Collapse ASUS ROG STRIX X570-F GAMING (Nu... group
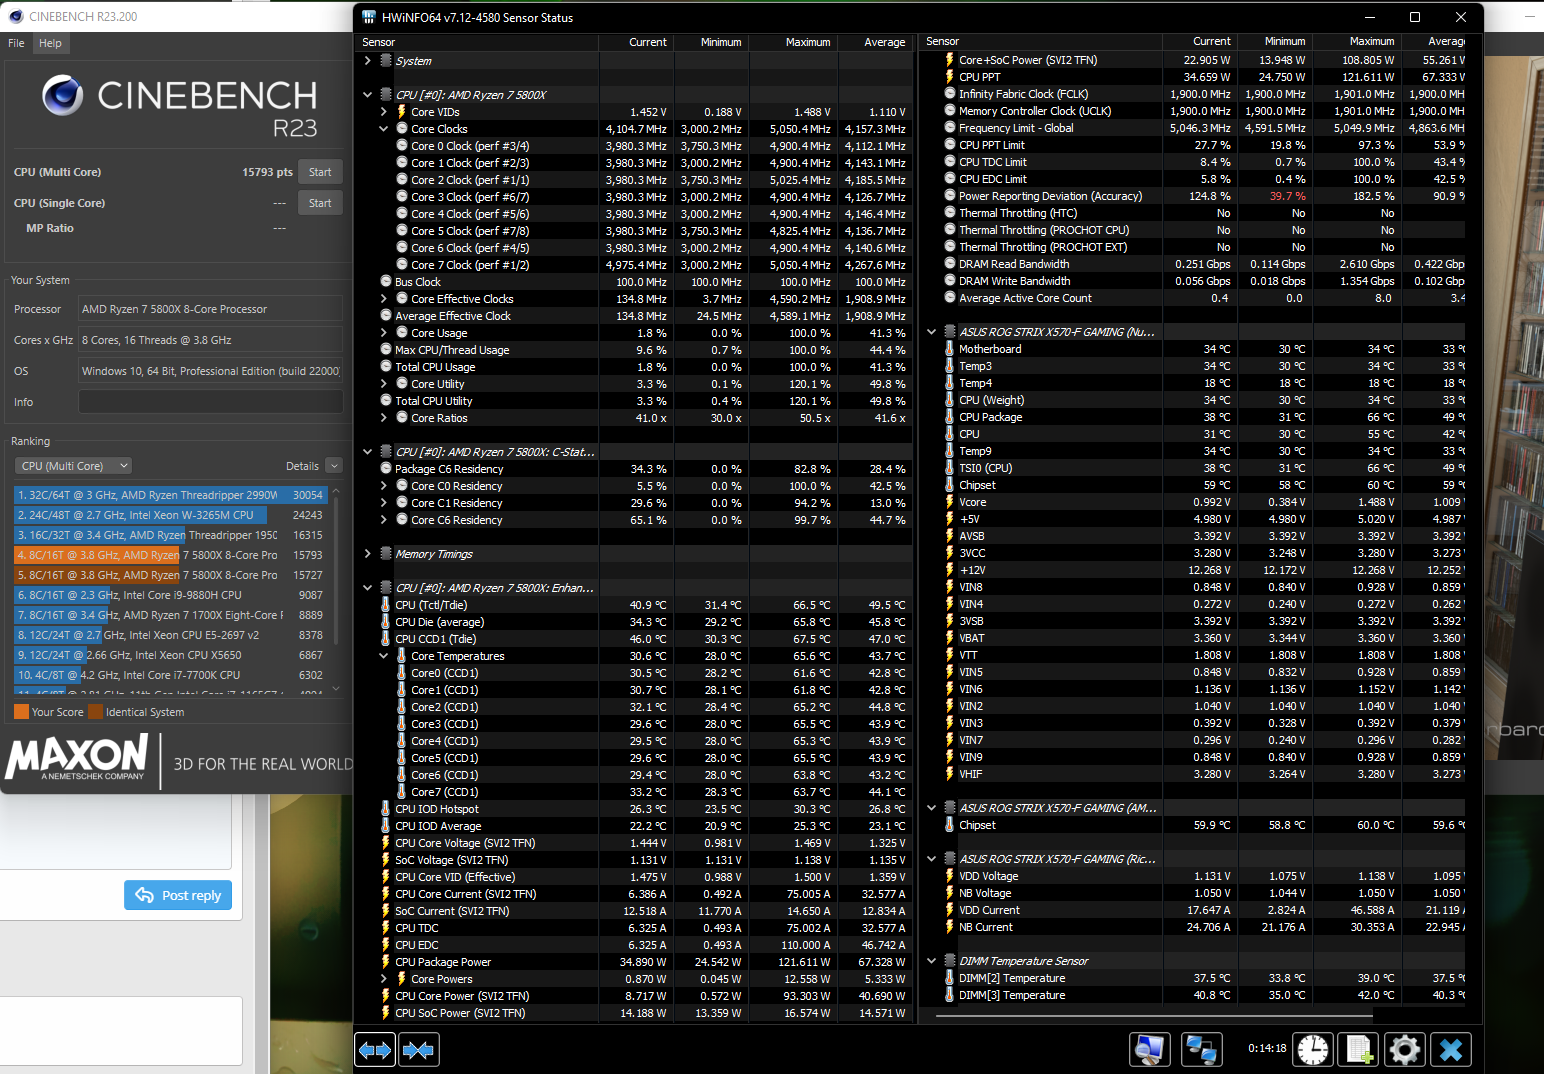The height and width of the screenshot is (1074, 1544). 932,332
